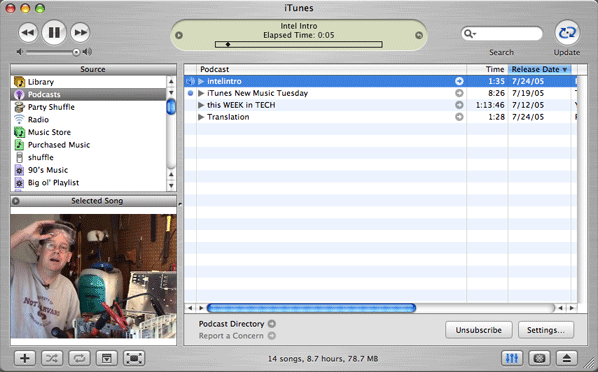598x372 pixels.
Task: Click right arrow in the track display
Action: (419, 35)
